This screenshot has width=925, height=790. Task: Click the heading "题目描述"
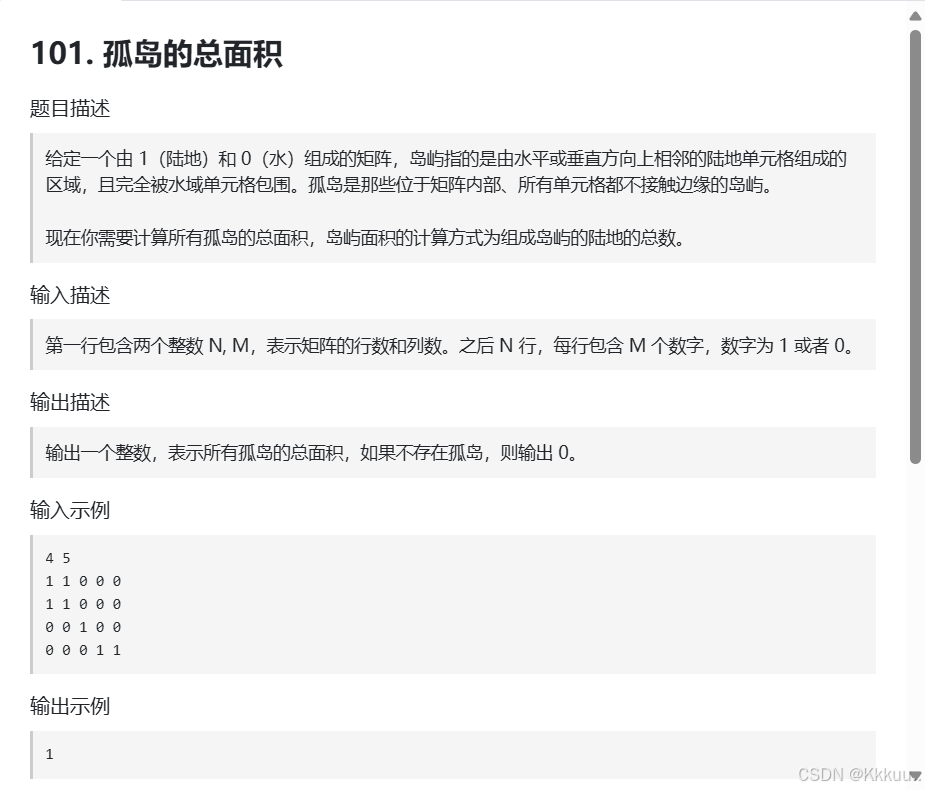[70, 109]
